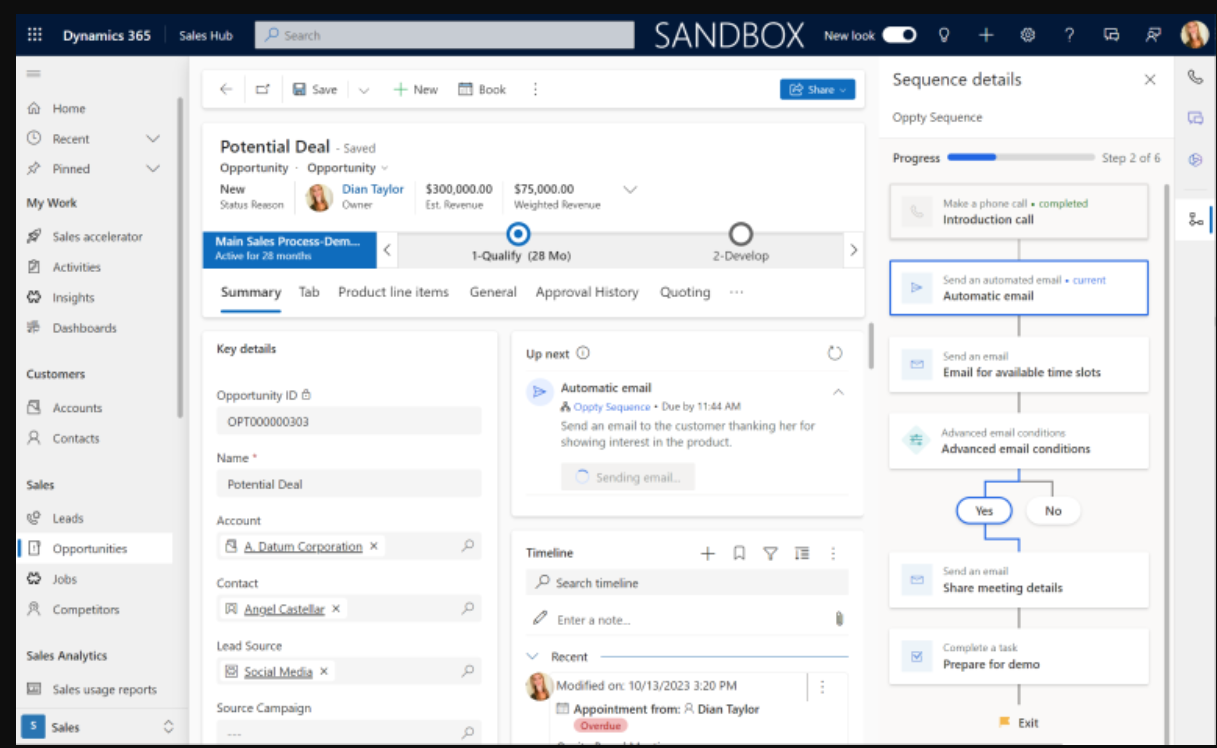Open the timeline filter funnel icon
This screenshot has width=1217, height=748.
click(770, 553)
